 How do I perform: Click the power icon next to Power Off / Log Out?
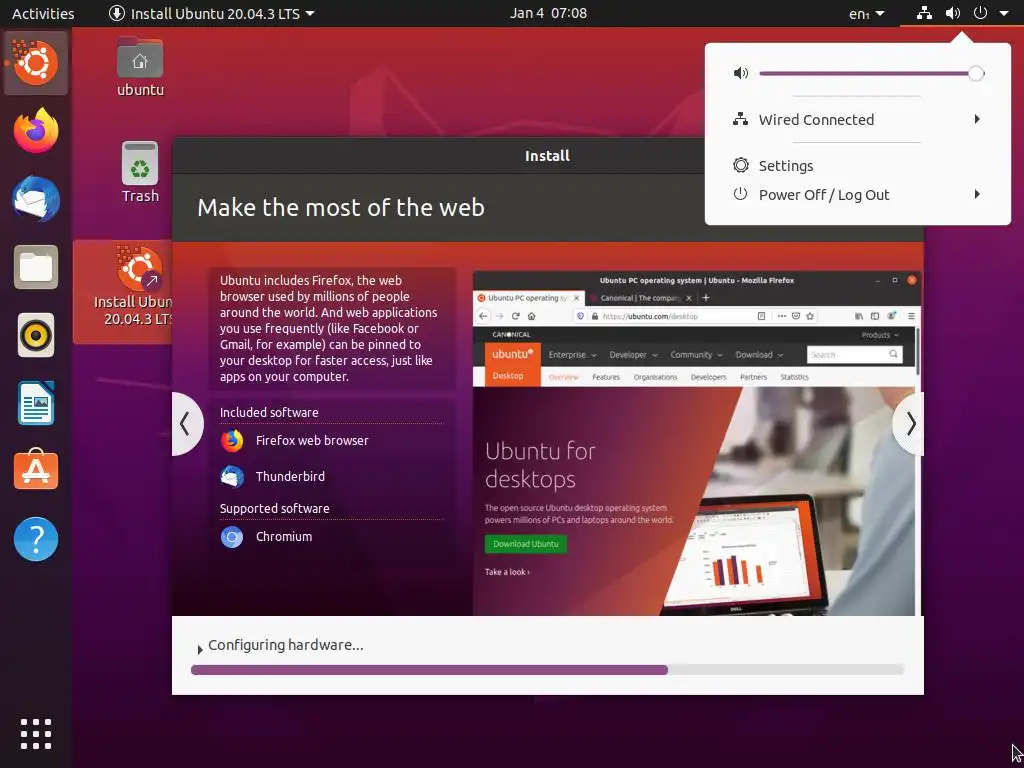pos(741,194)
